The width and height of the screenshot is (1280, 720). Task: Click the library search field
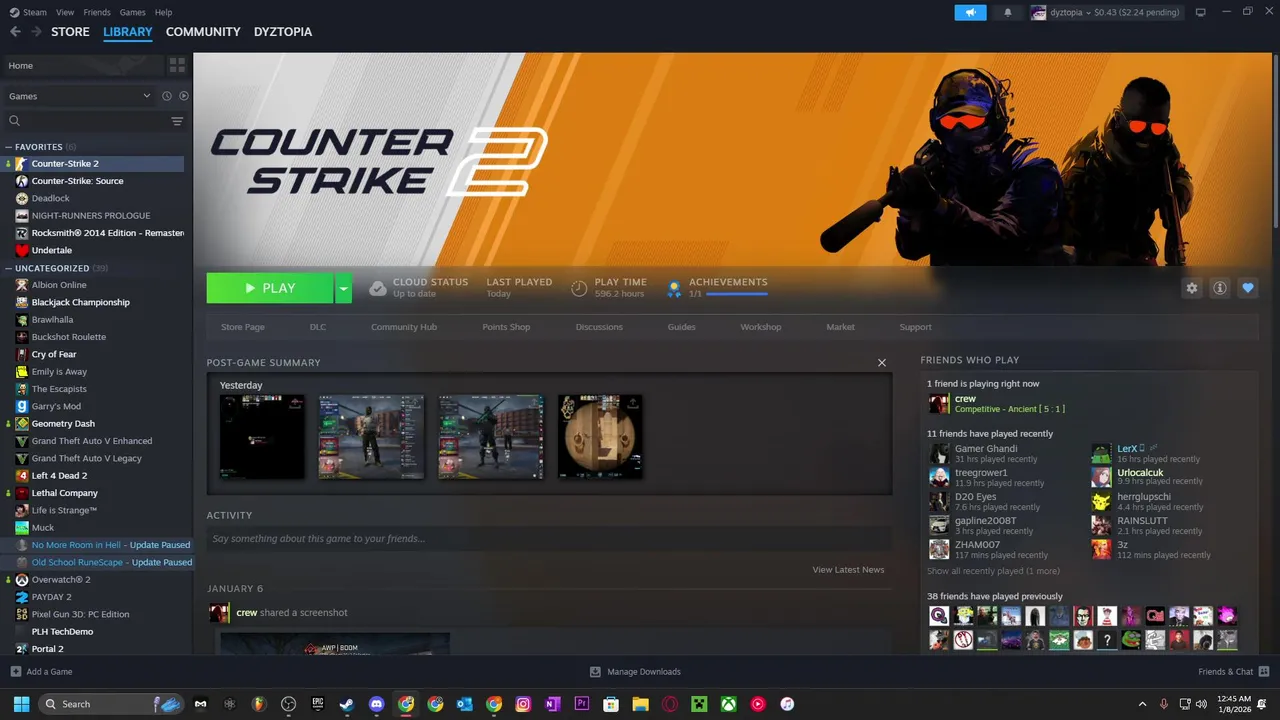(88, 121)
